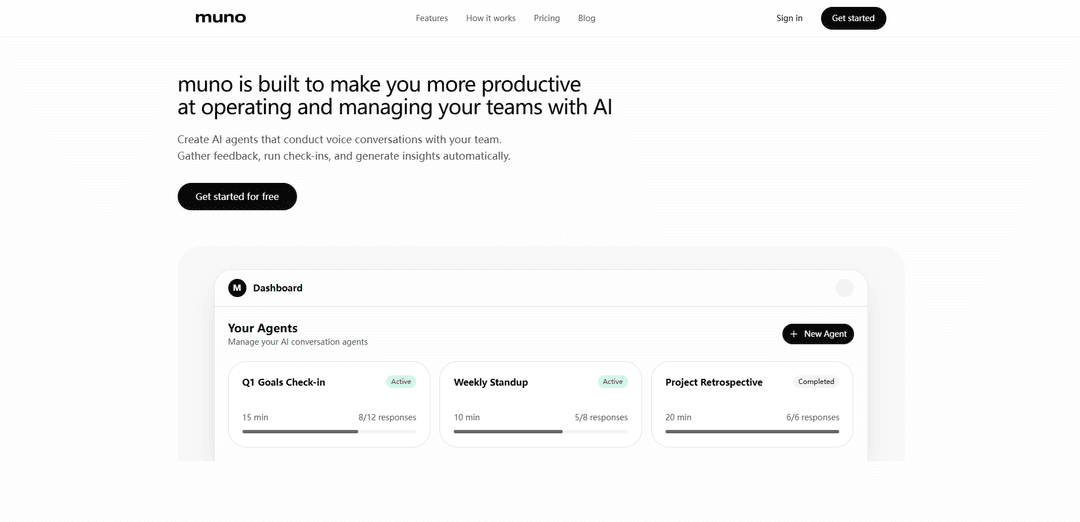Click the Q1 Goals Check-in progress bar
The height and width of the screenshot is (522, 1080).
click(329, 432)
